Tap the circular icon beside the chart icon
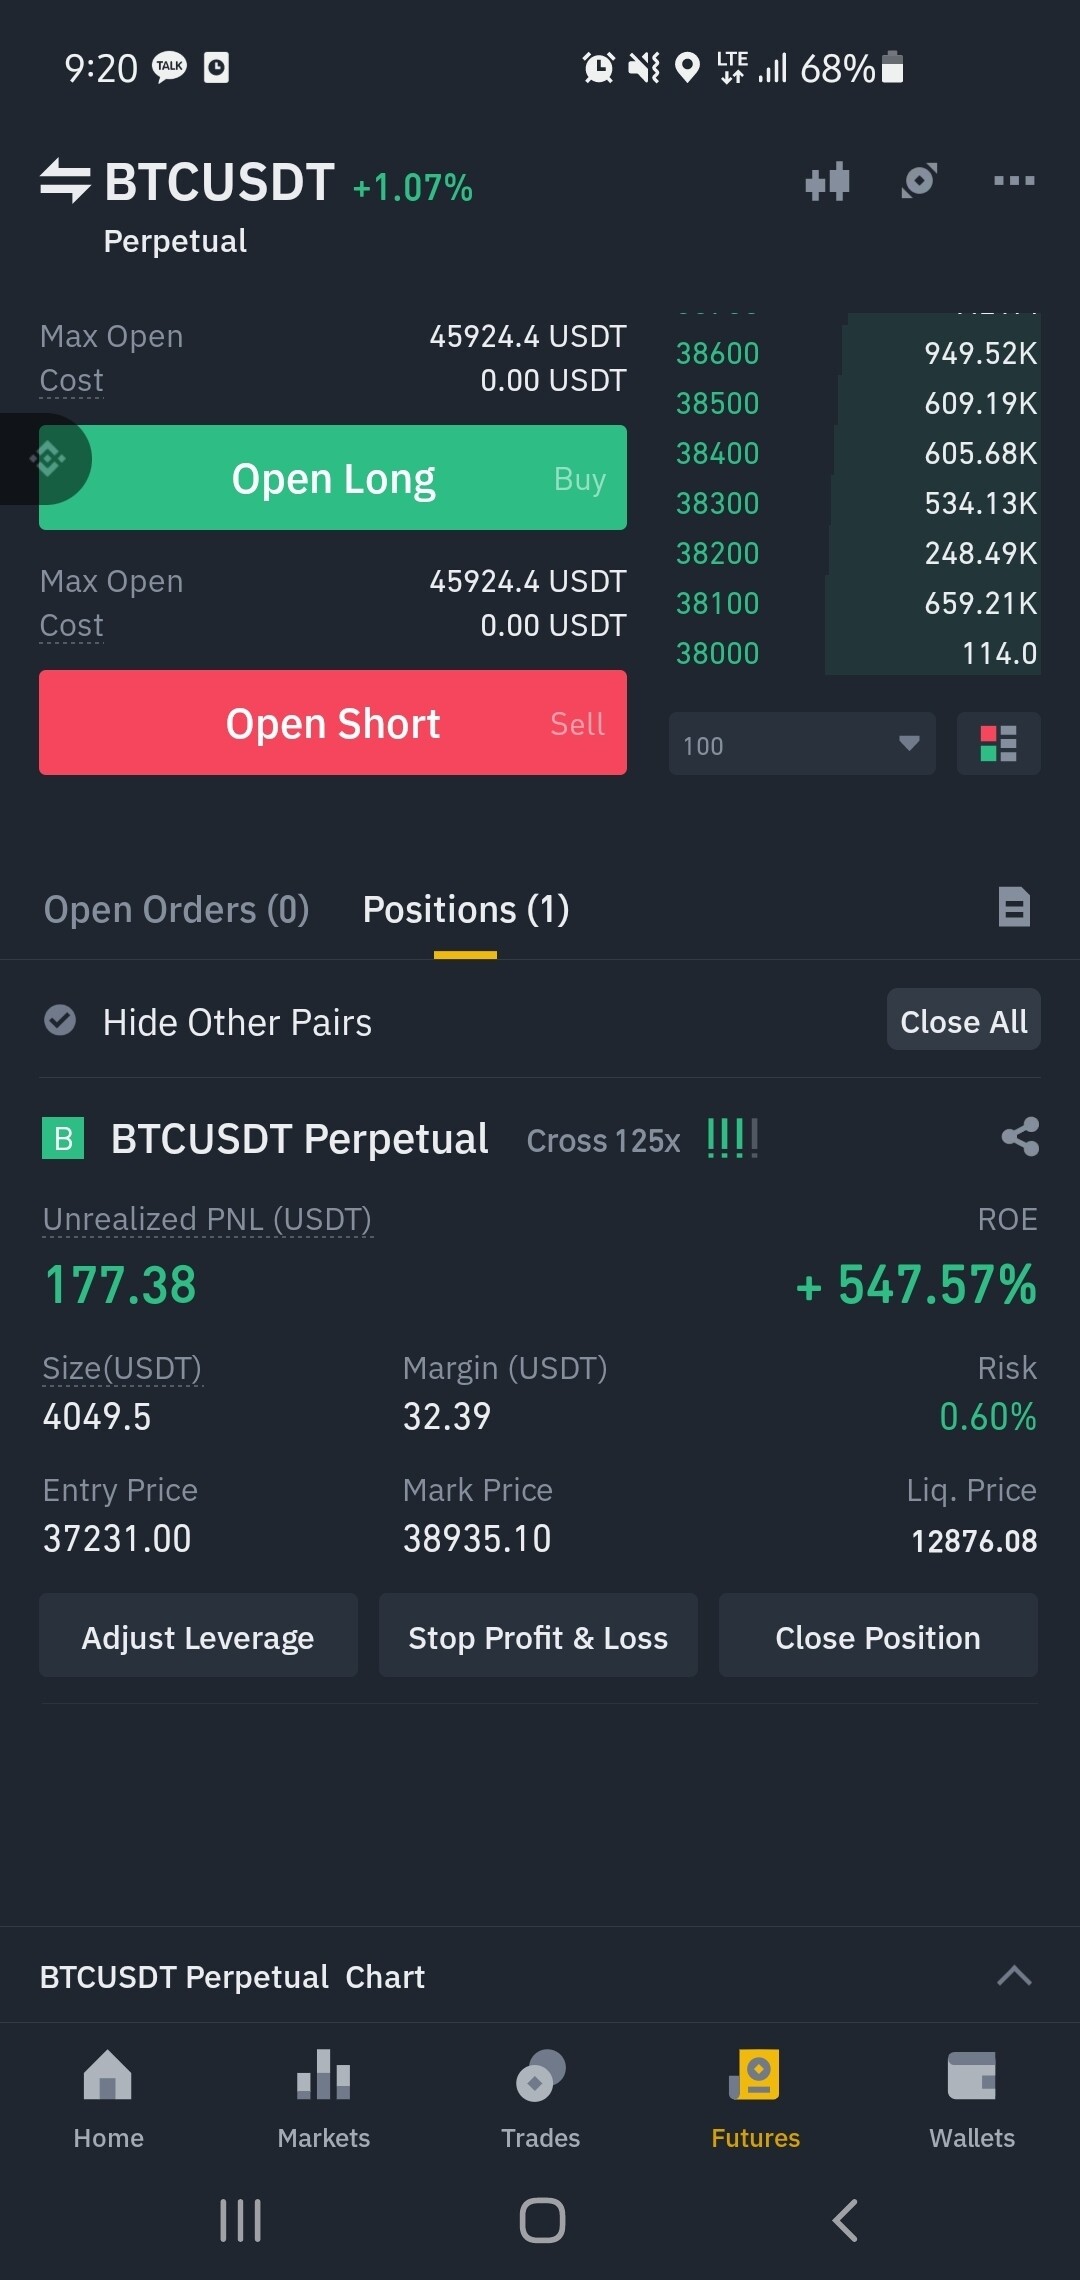Image resolution: width=1080 pixels, height=2280 pixels. [x=919, y=181]
